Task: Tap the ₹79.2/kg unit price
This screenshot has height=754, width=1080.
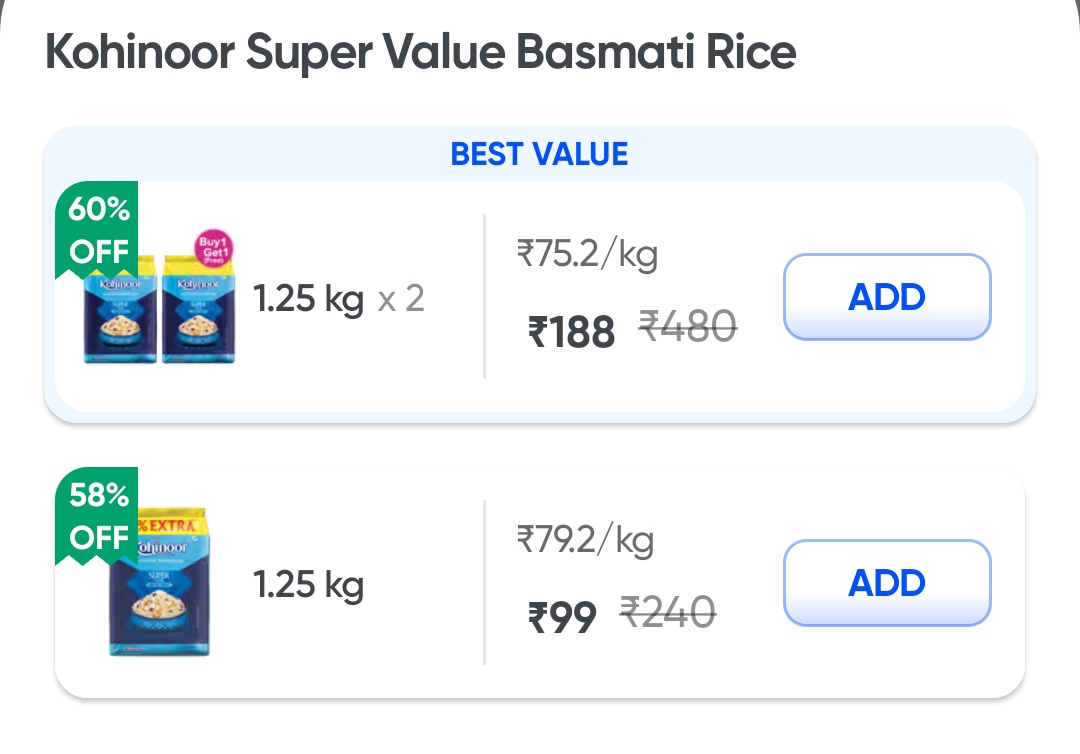Action: (585, 541)
